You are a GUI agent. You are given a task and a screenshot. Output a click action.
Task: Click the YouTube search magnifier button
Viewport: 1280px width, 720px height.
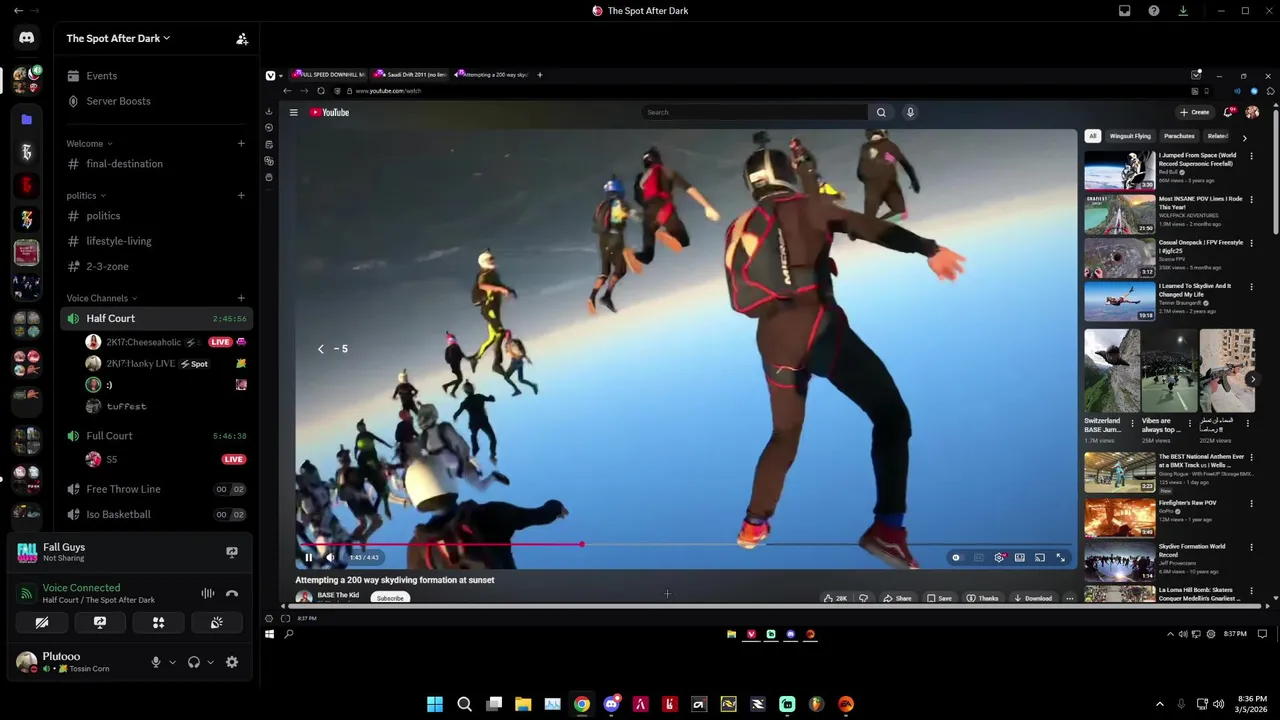pos(881,113)
